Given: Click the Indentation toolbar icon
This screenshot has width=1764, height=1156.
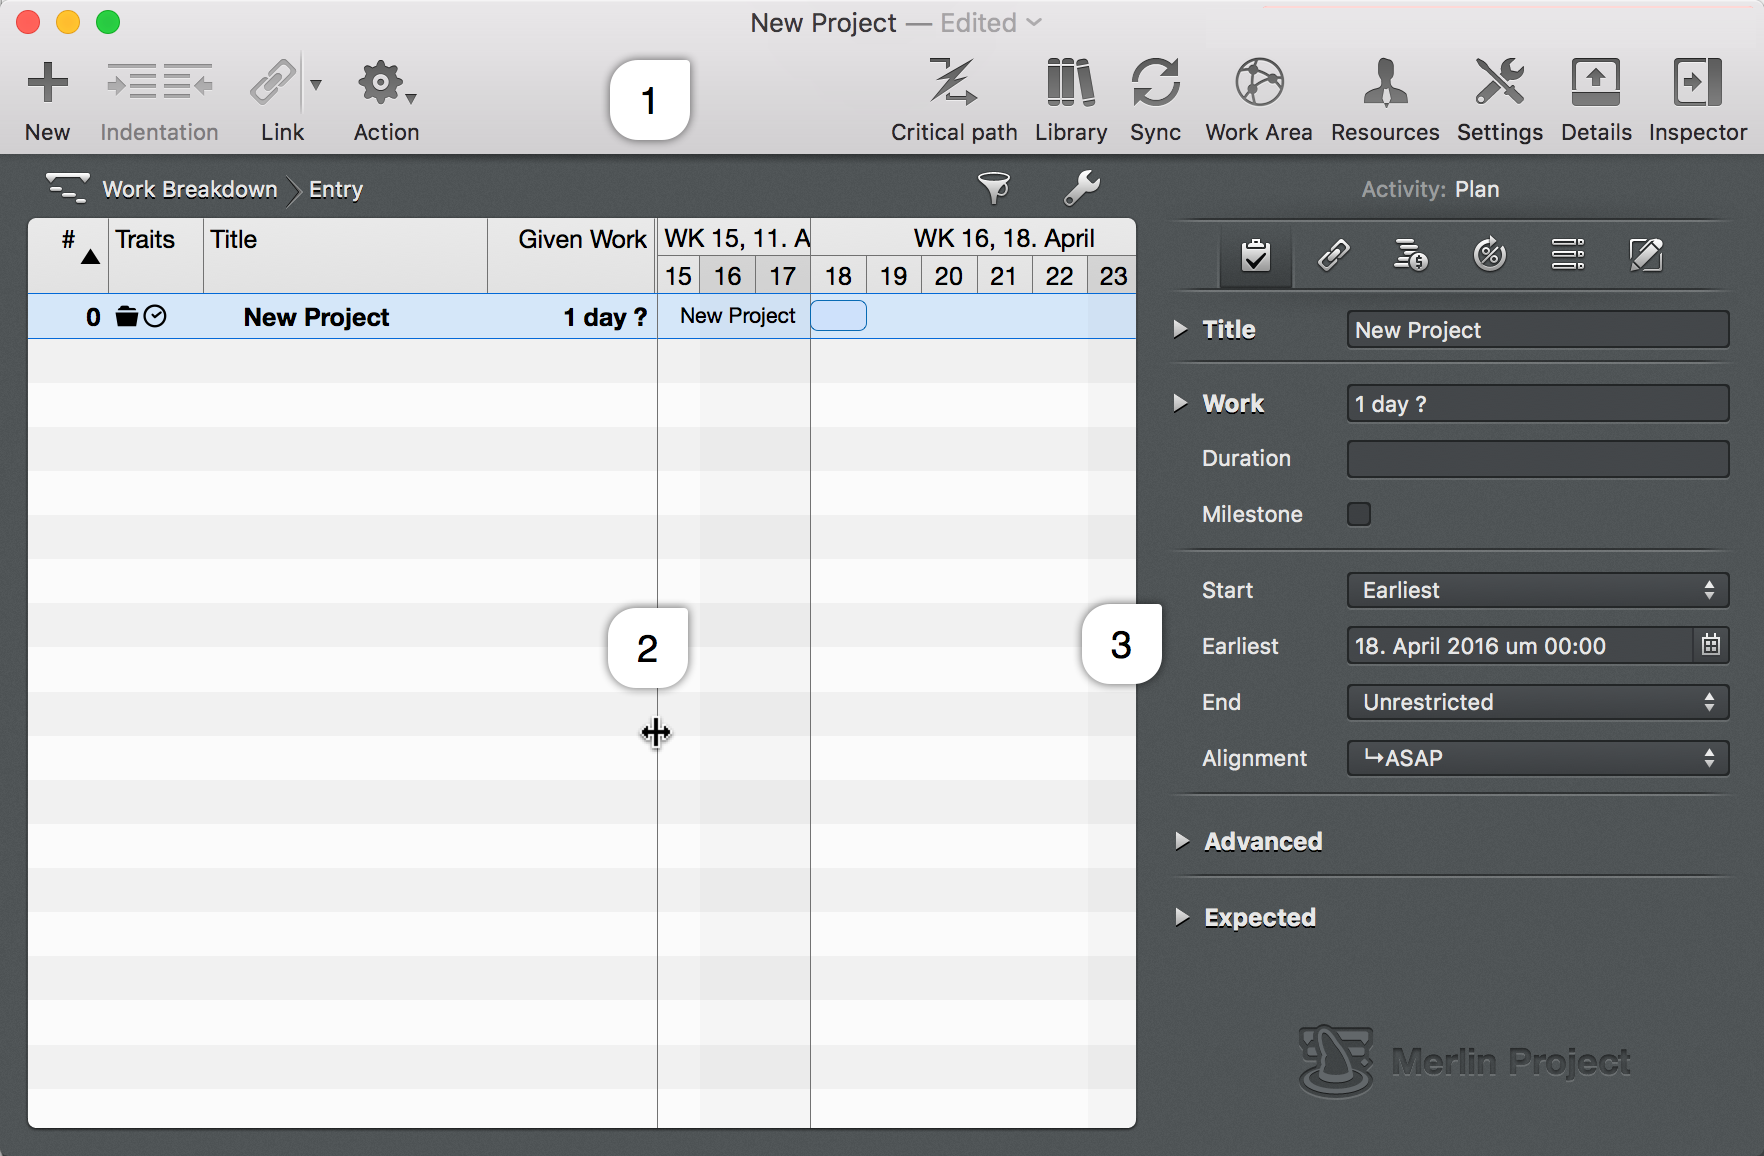Looking at the screenshot, I should (x=159, y=83).
